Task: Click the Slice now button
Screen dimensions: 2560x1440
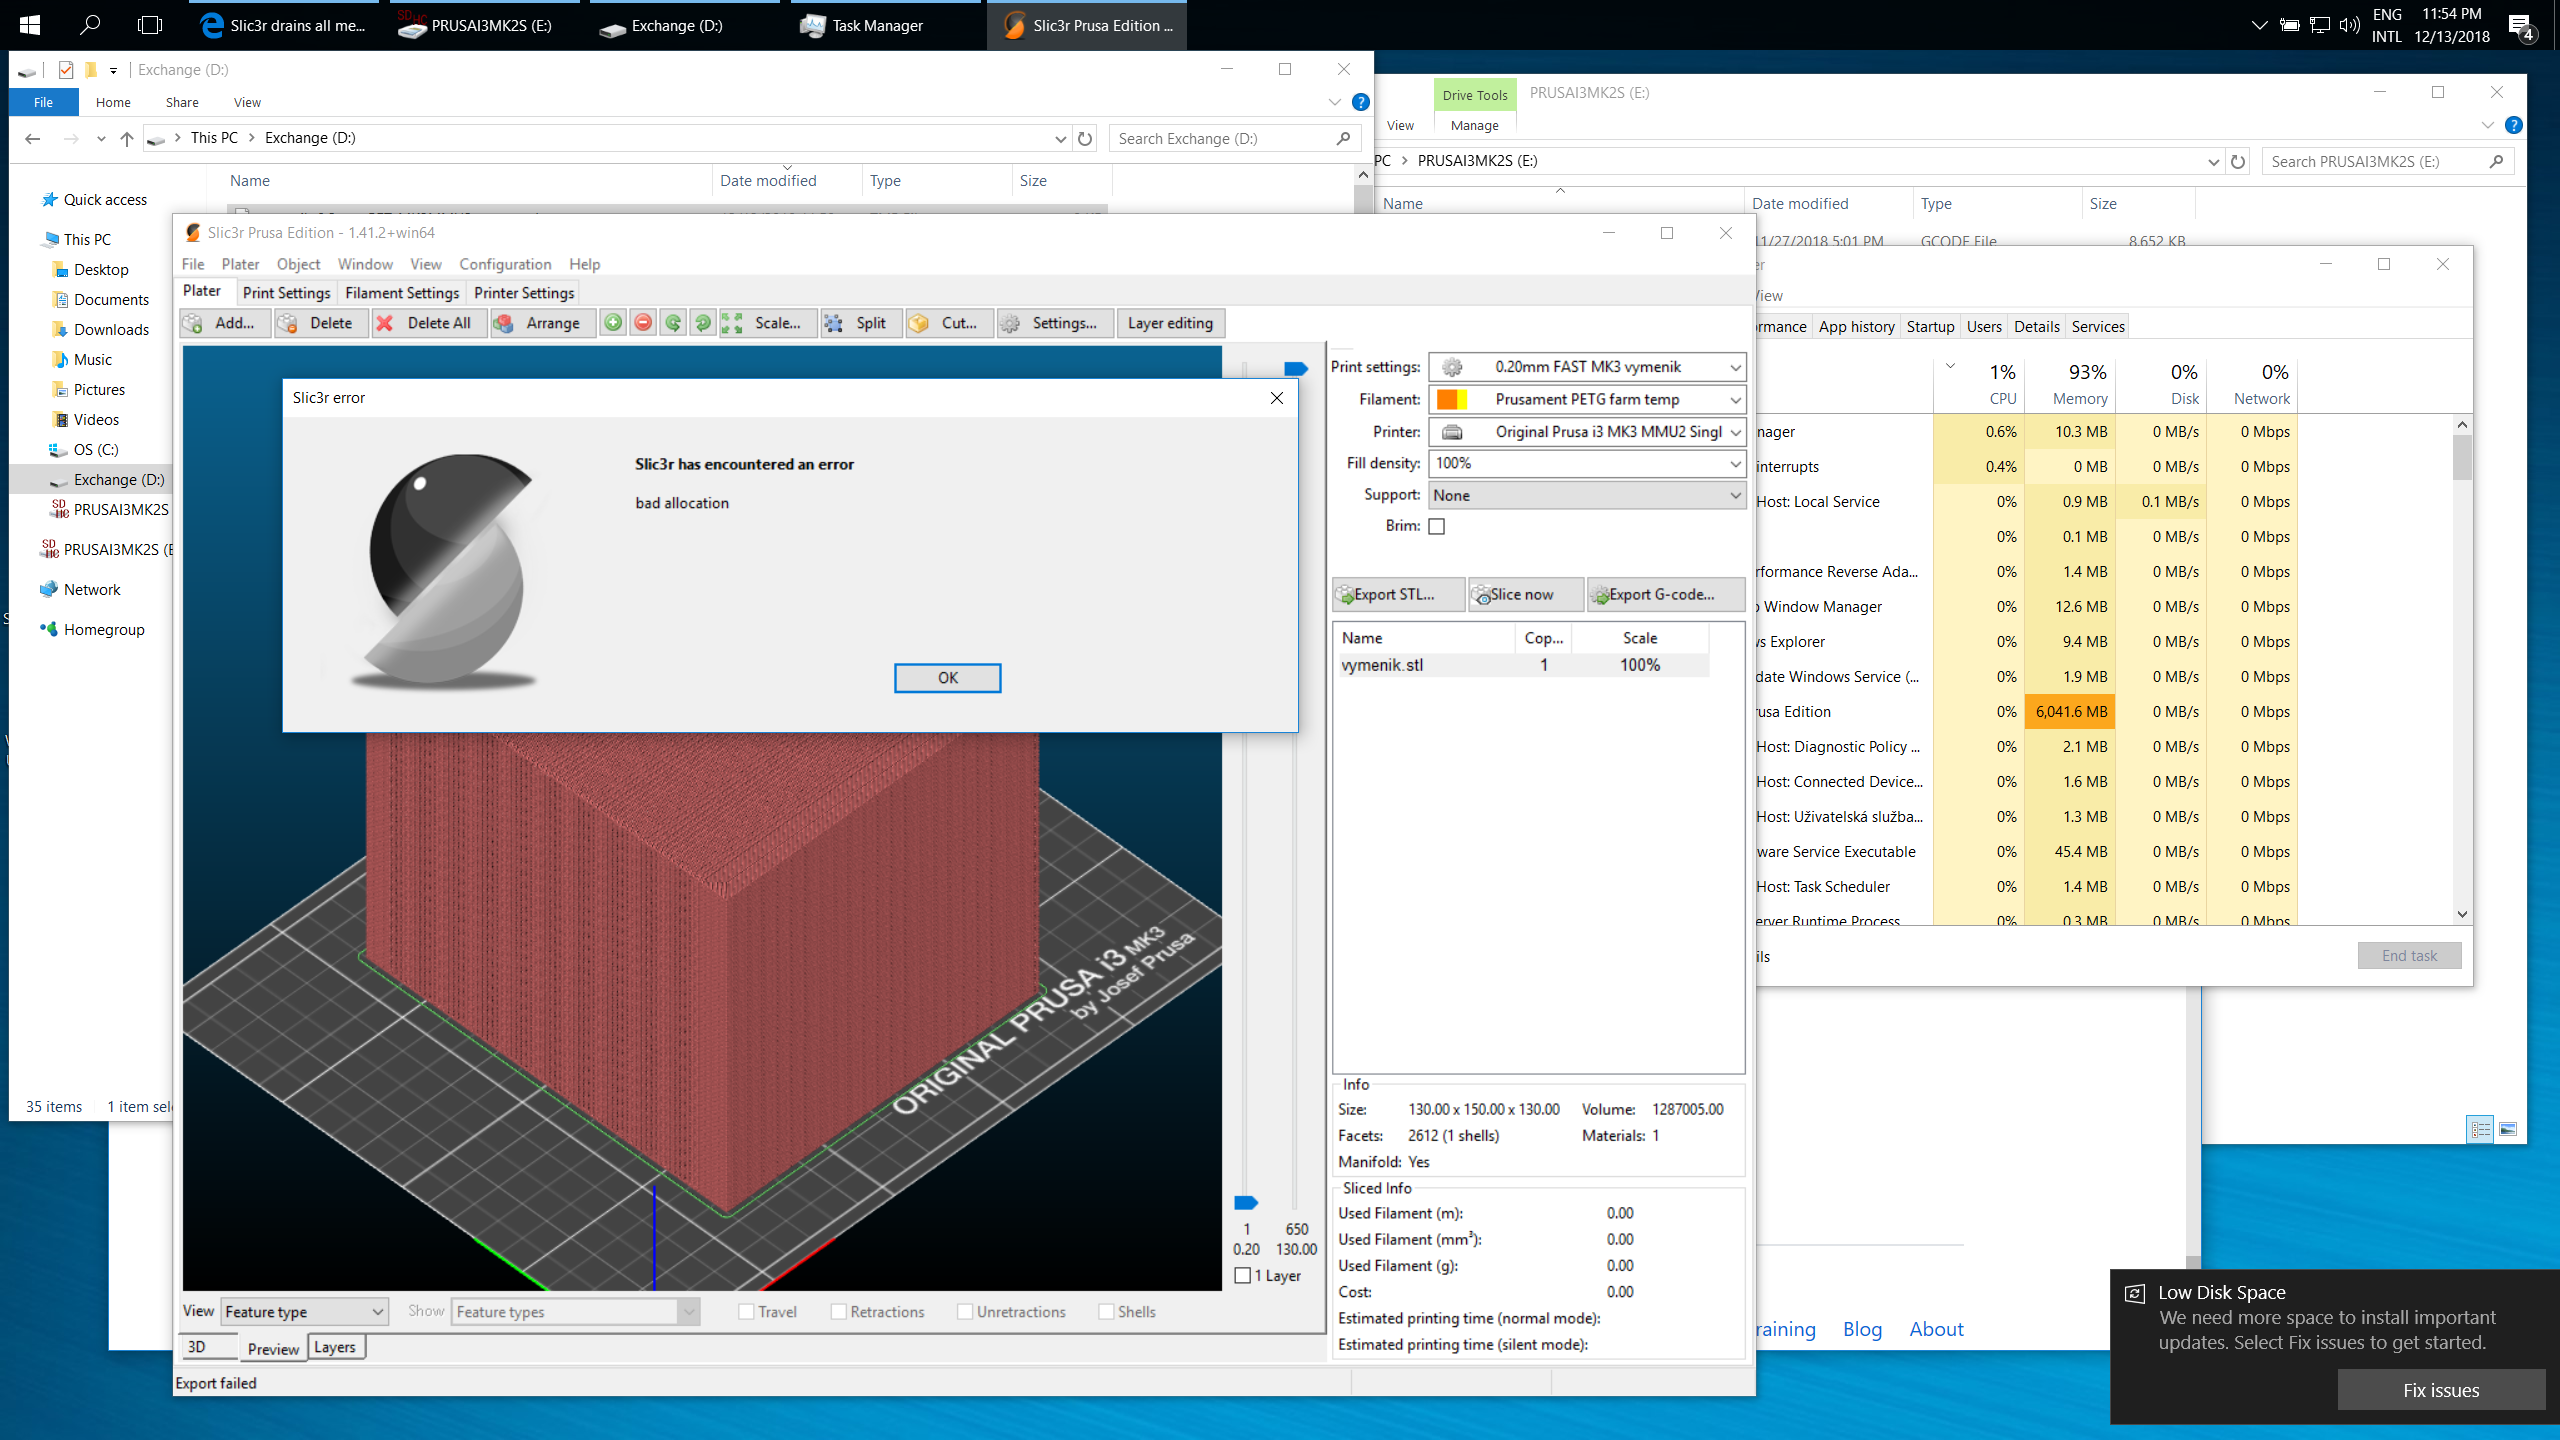Action: coord(1524,594)
